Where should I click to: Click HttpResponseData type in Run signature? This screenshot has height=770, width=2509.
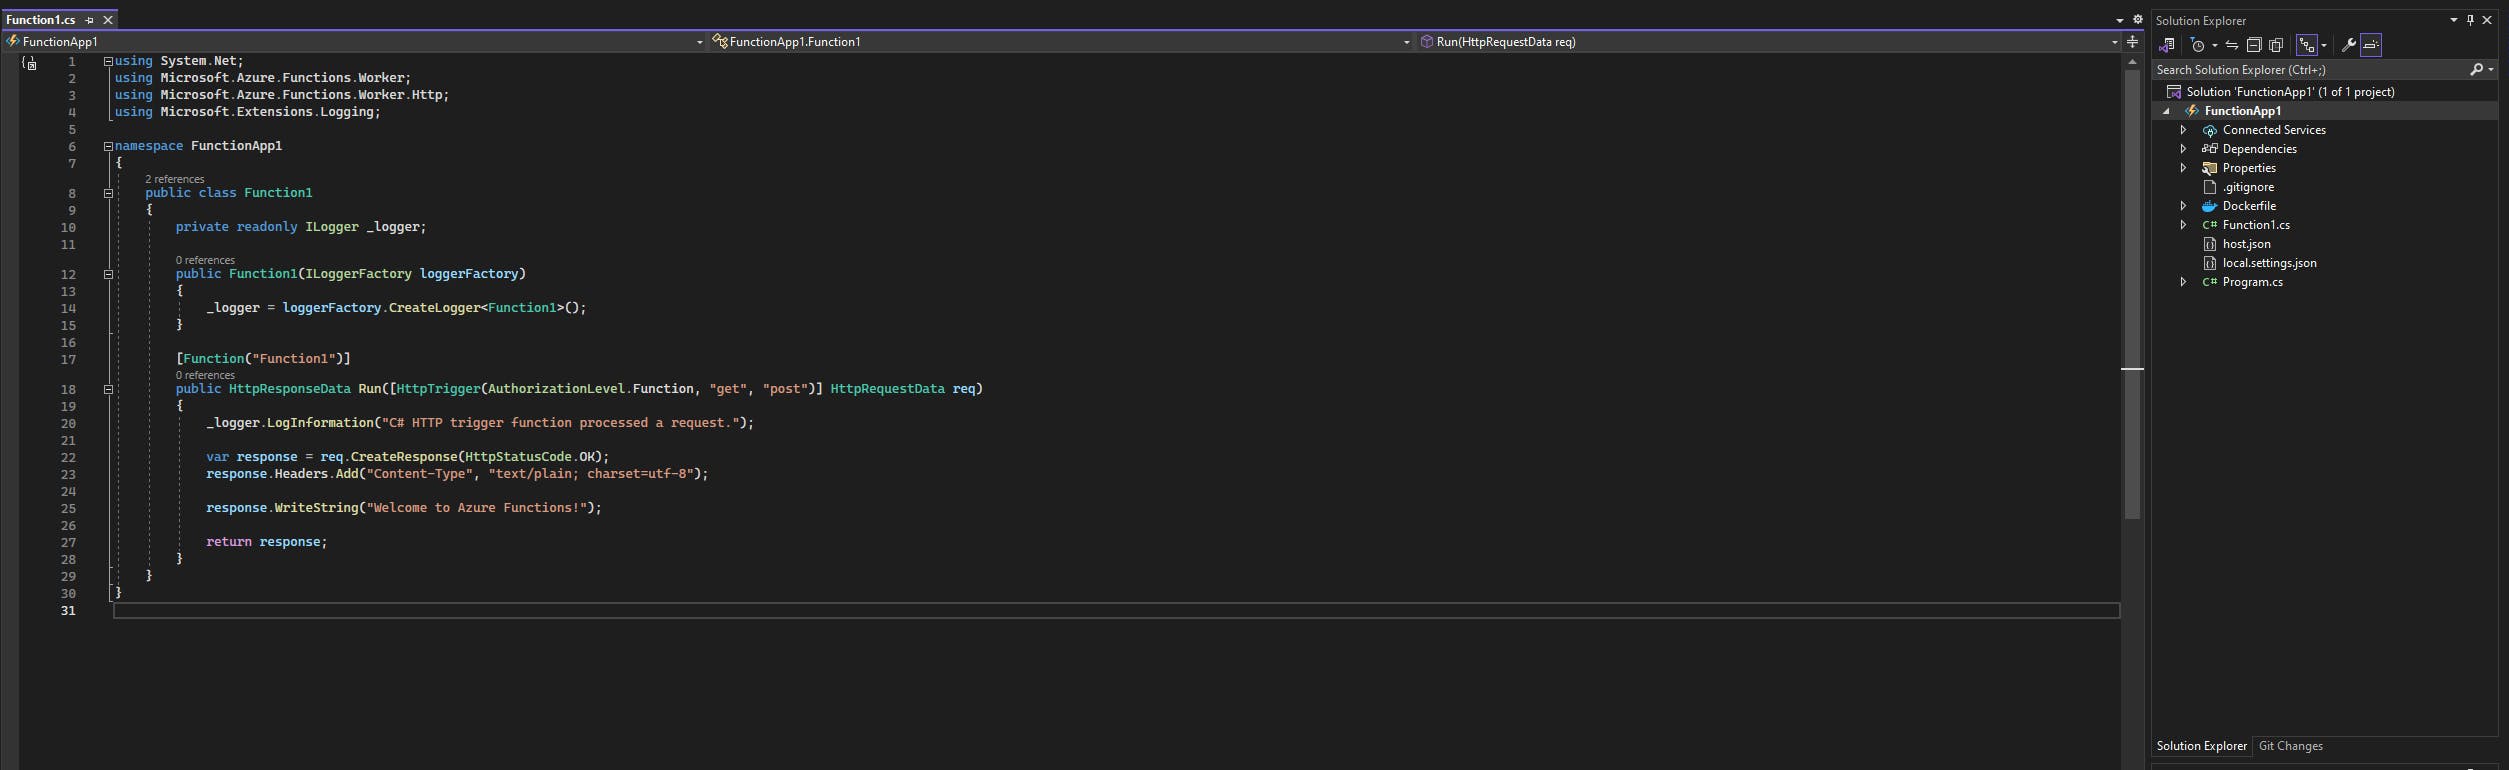coord(289,389)
